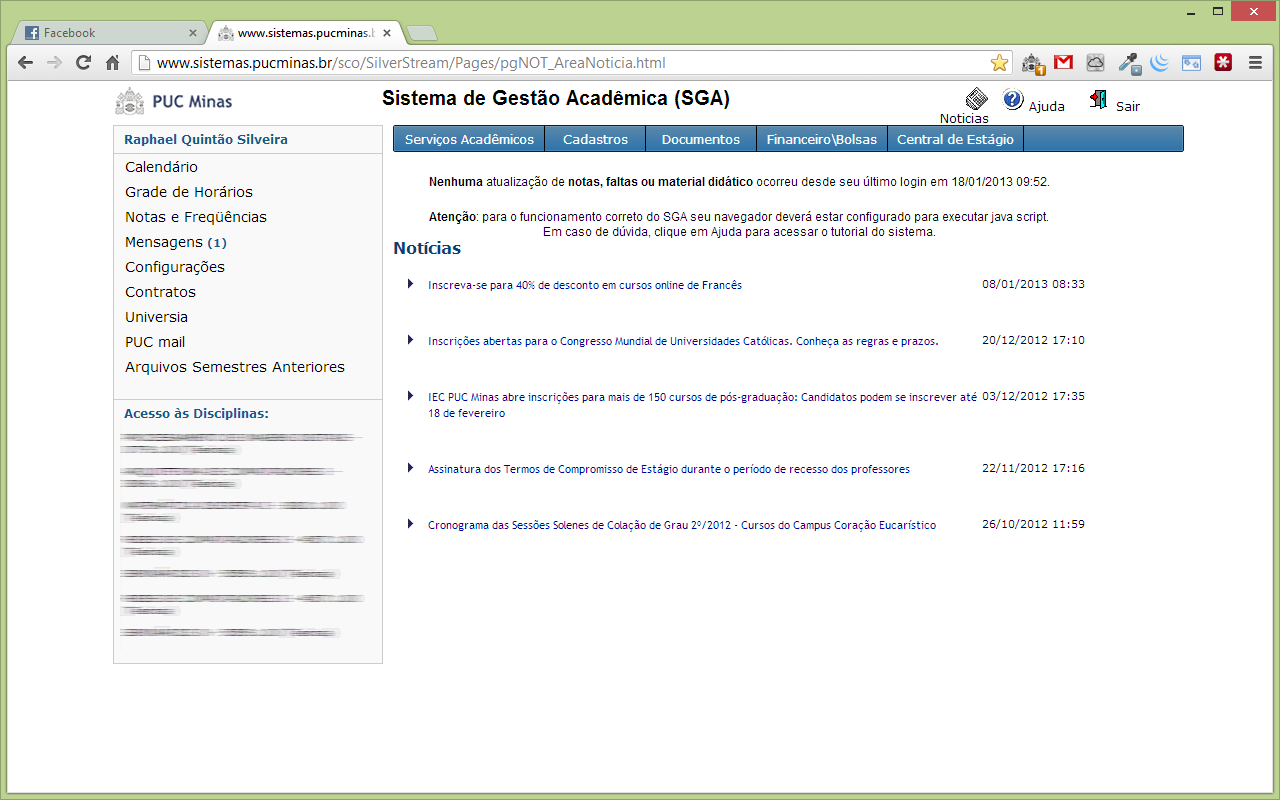1280x800 pixels.
Task: Click the blue swirl extension icon
Action: point(1160,62)
